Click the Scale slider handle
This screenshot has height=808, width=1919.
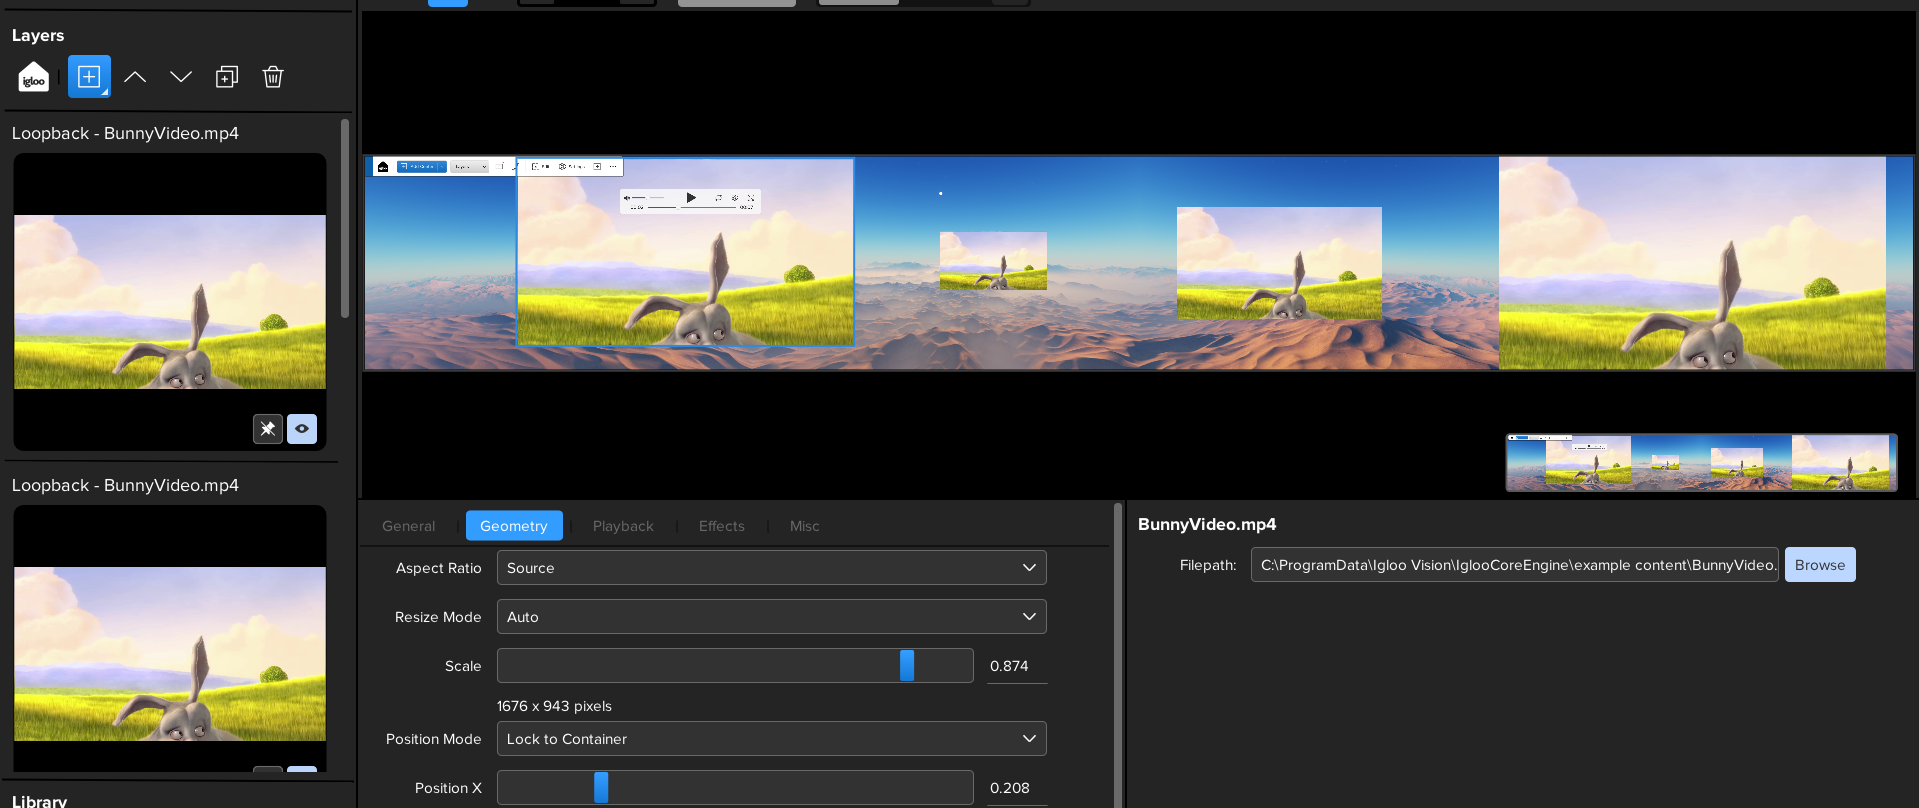[x=907, y=666]
